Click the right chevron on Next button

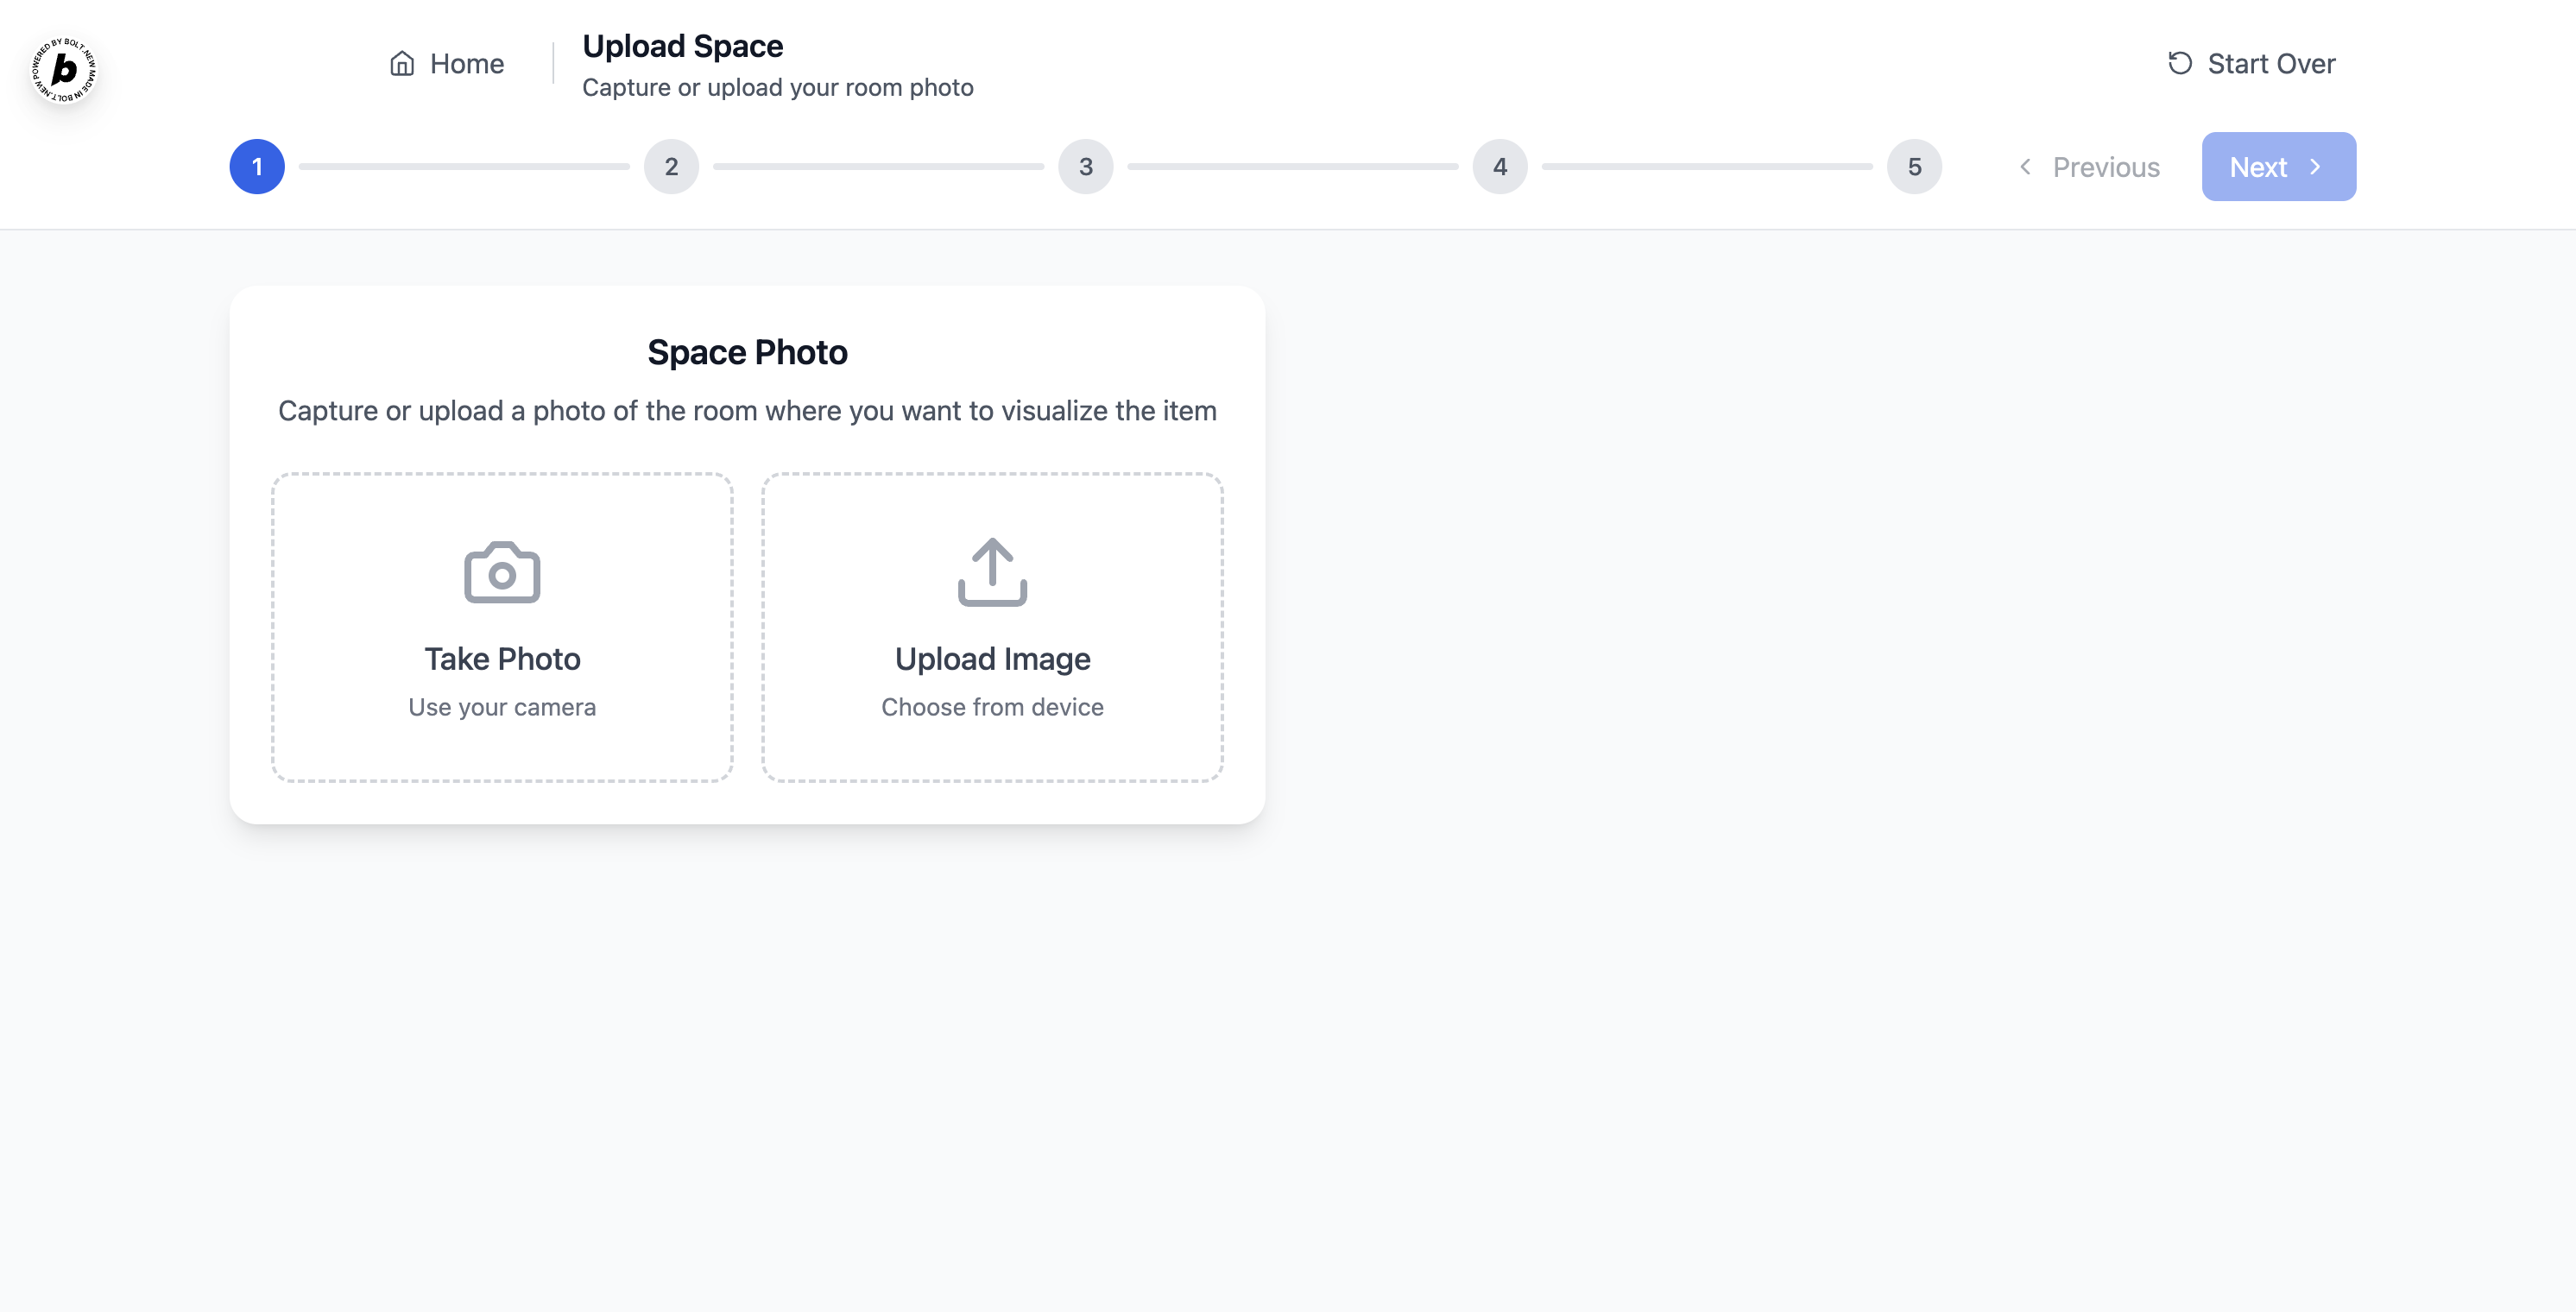(2315, 167)
